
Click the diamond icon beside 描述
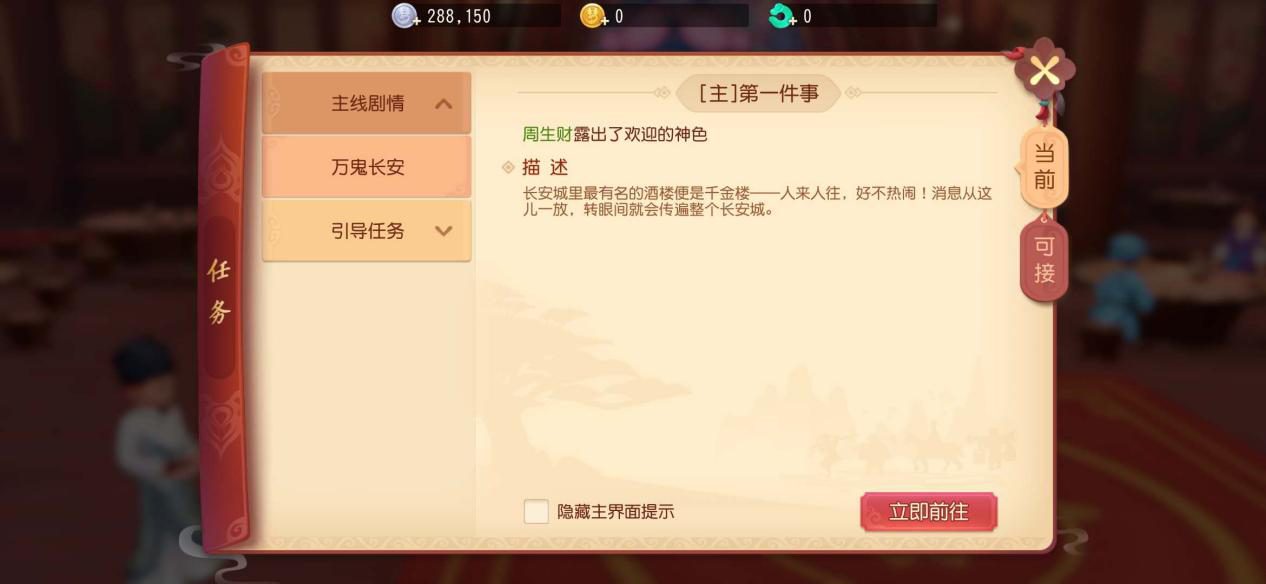[509, 167]
